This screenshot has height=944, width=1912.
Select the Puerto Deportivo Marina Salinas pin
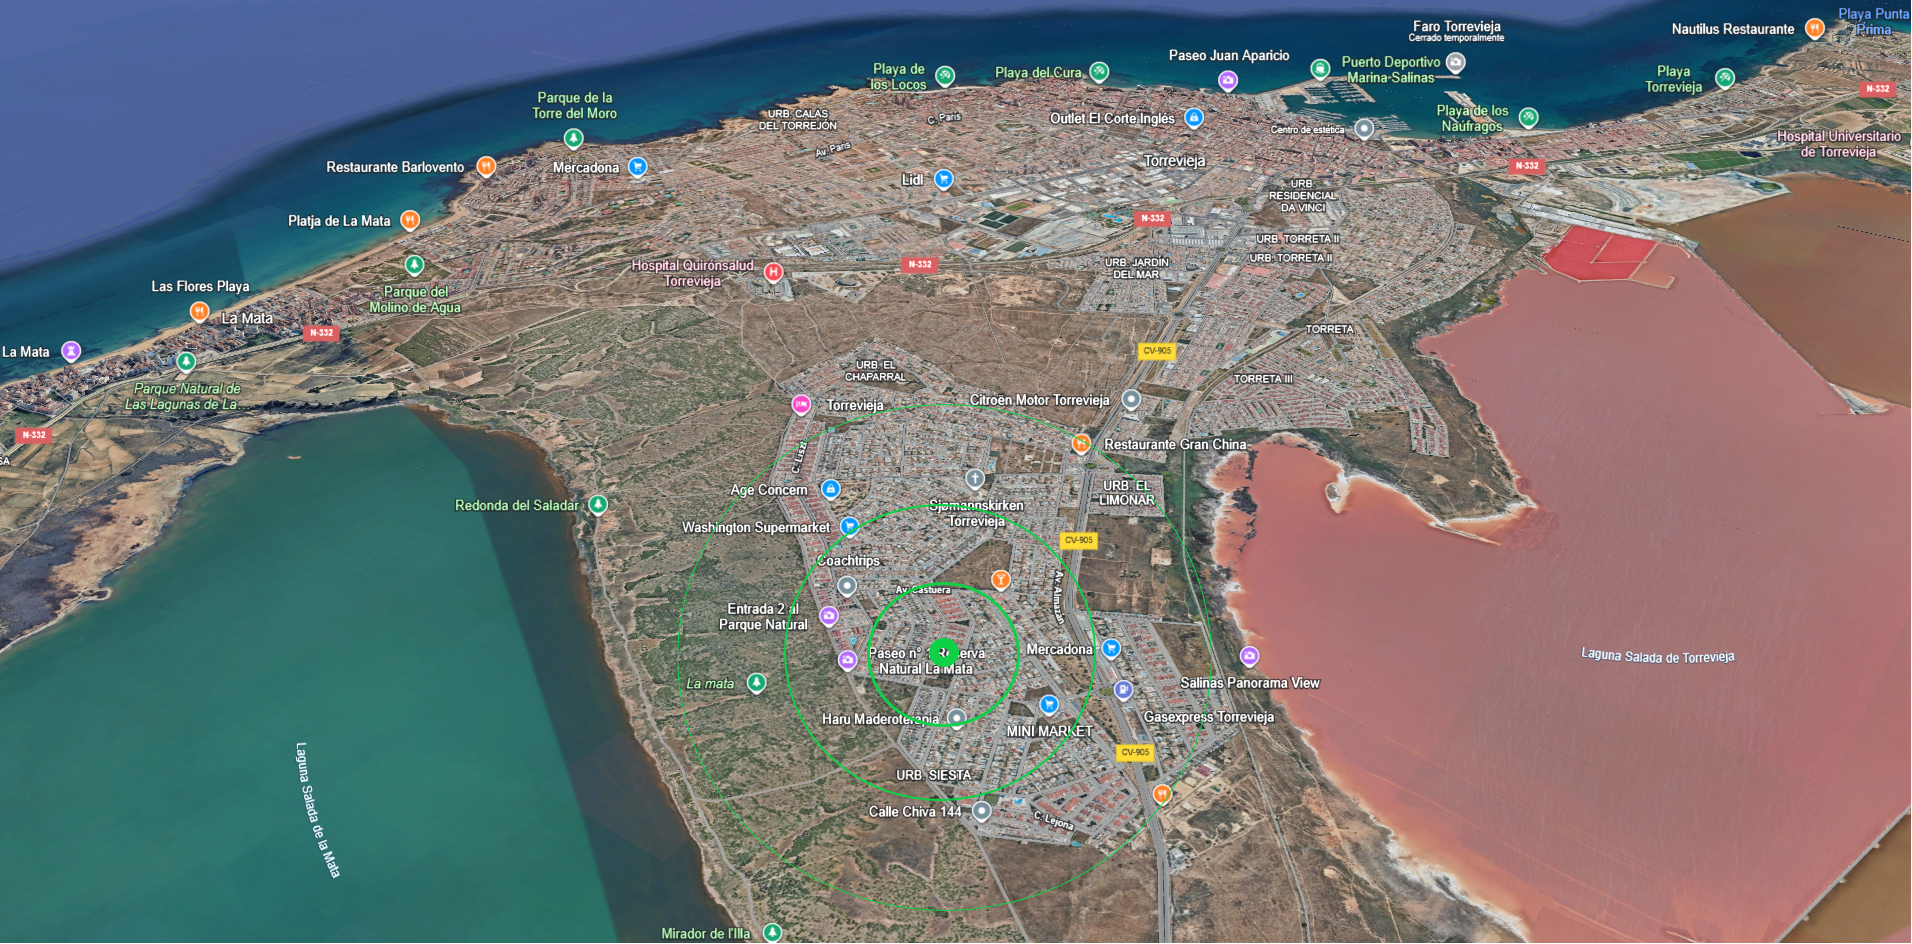[1456, 62]
